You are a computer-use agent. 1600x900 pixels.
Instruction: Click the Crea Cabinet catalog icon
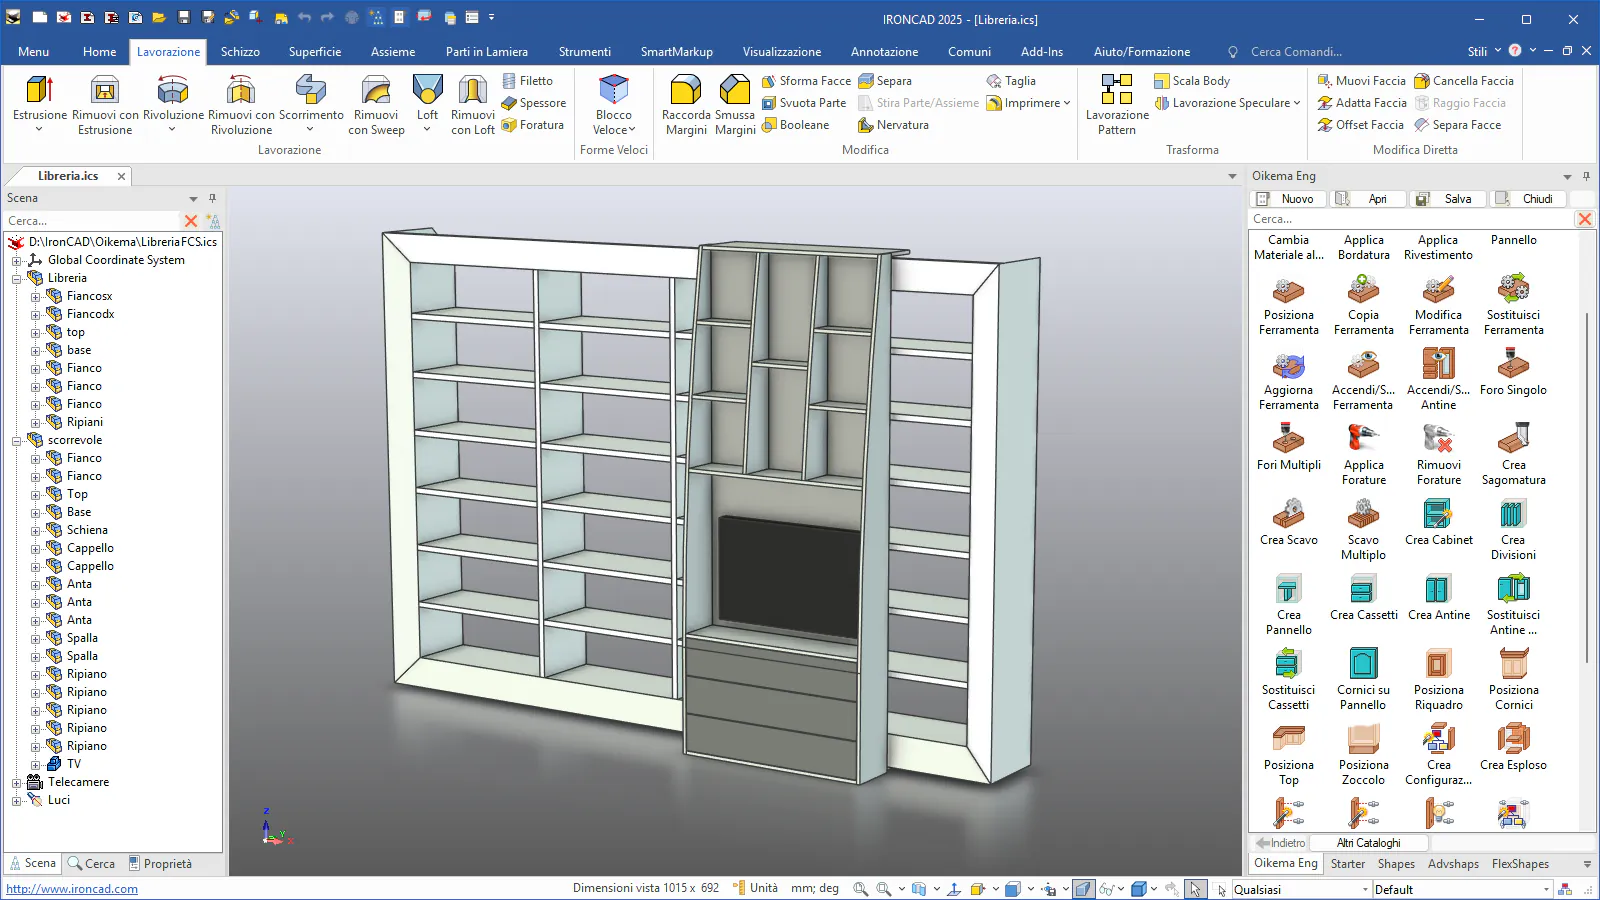[1438, 515]
